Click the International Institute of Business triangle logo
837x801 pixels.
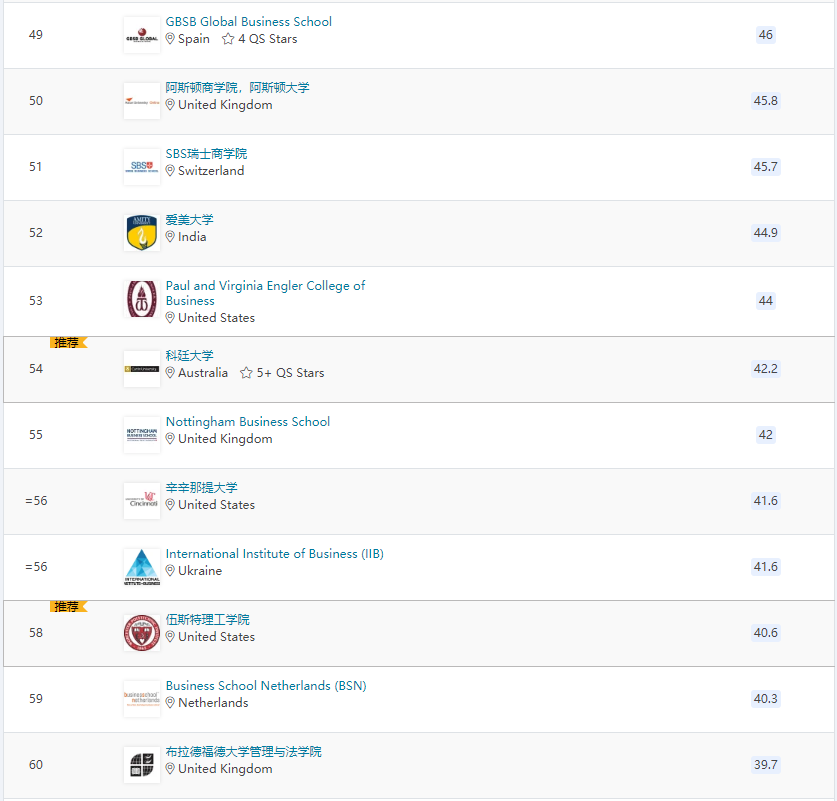click(141, 567)
